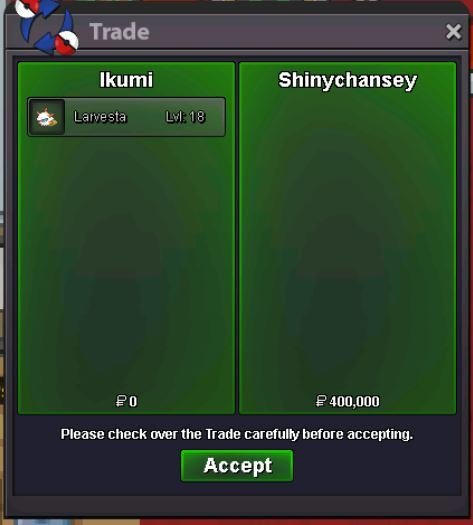Click the Lvl: 18 label

[185, 117]
